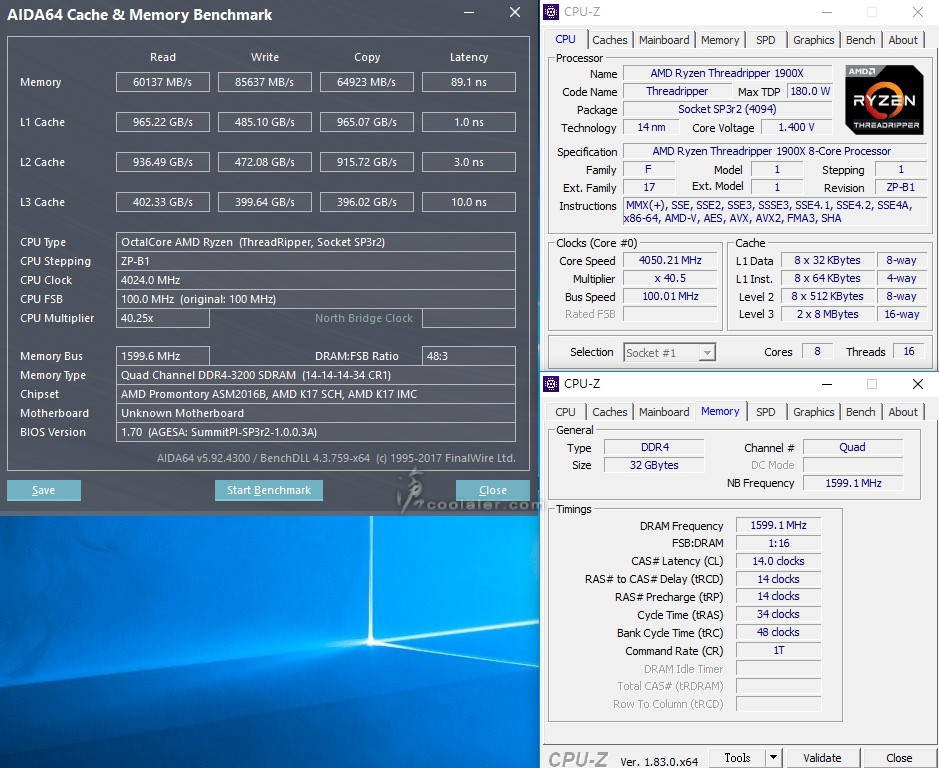Screen dimensions: 939x768
Task: Switch to the SPD tab in the lower CPU-Z window
Action: (765, 412)
